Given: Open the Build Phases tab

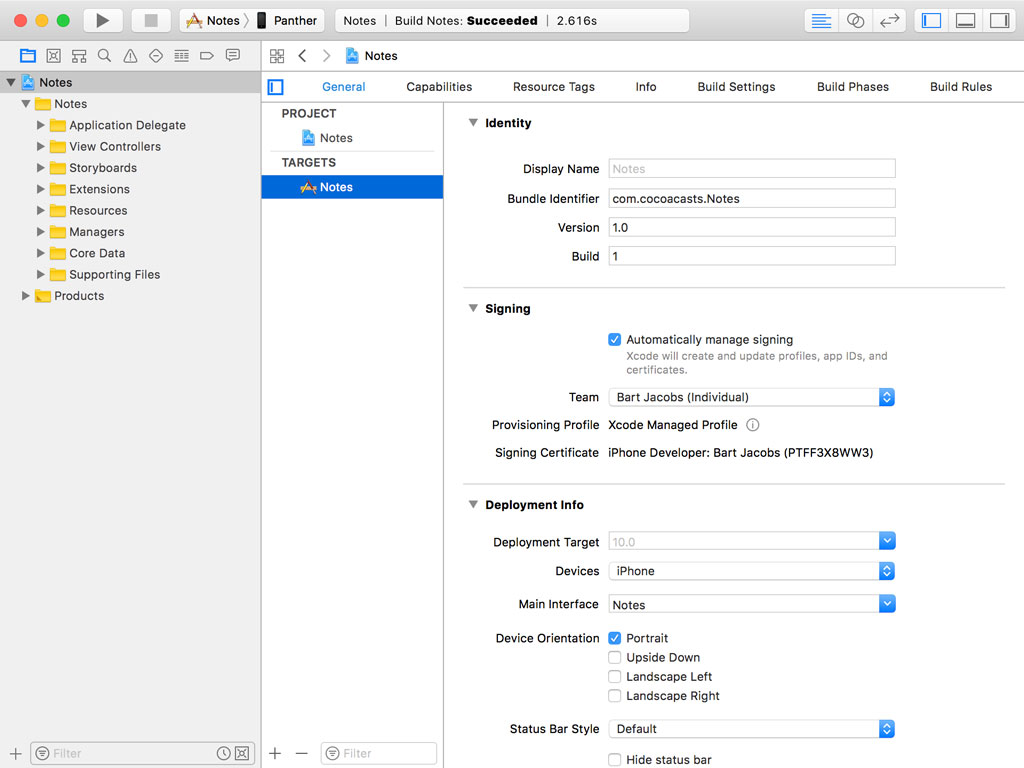Looking at the screenshot, I should [x=853, y=87].
